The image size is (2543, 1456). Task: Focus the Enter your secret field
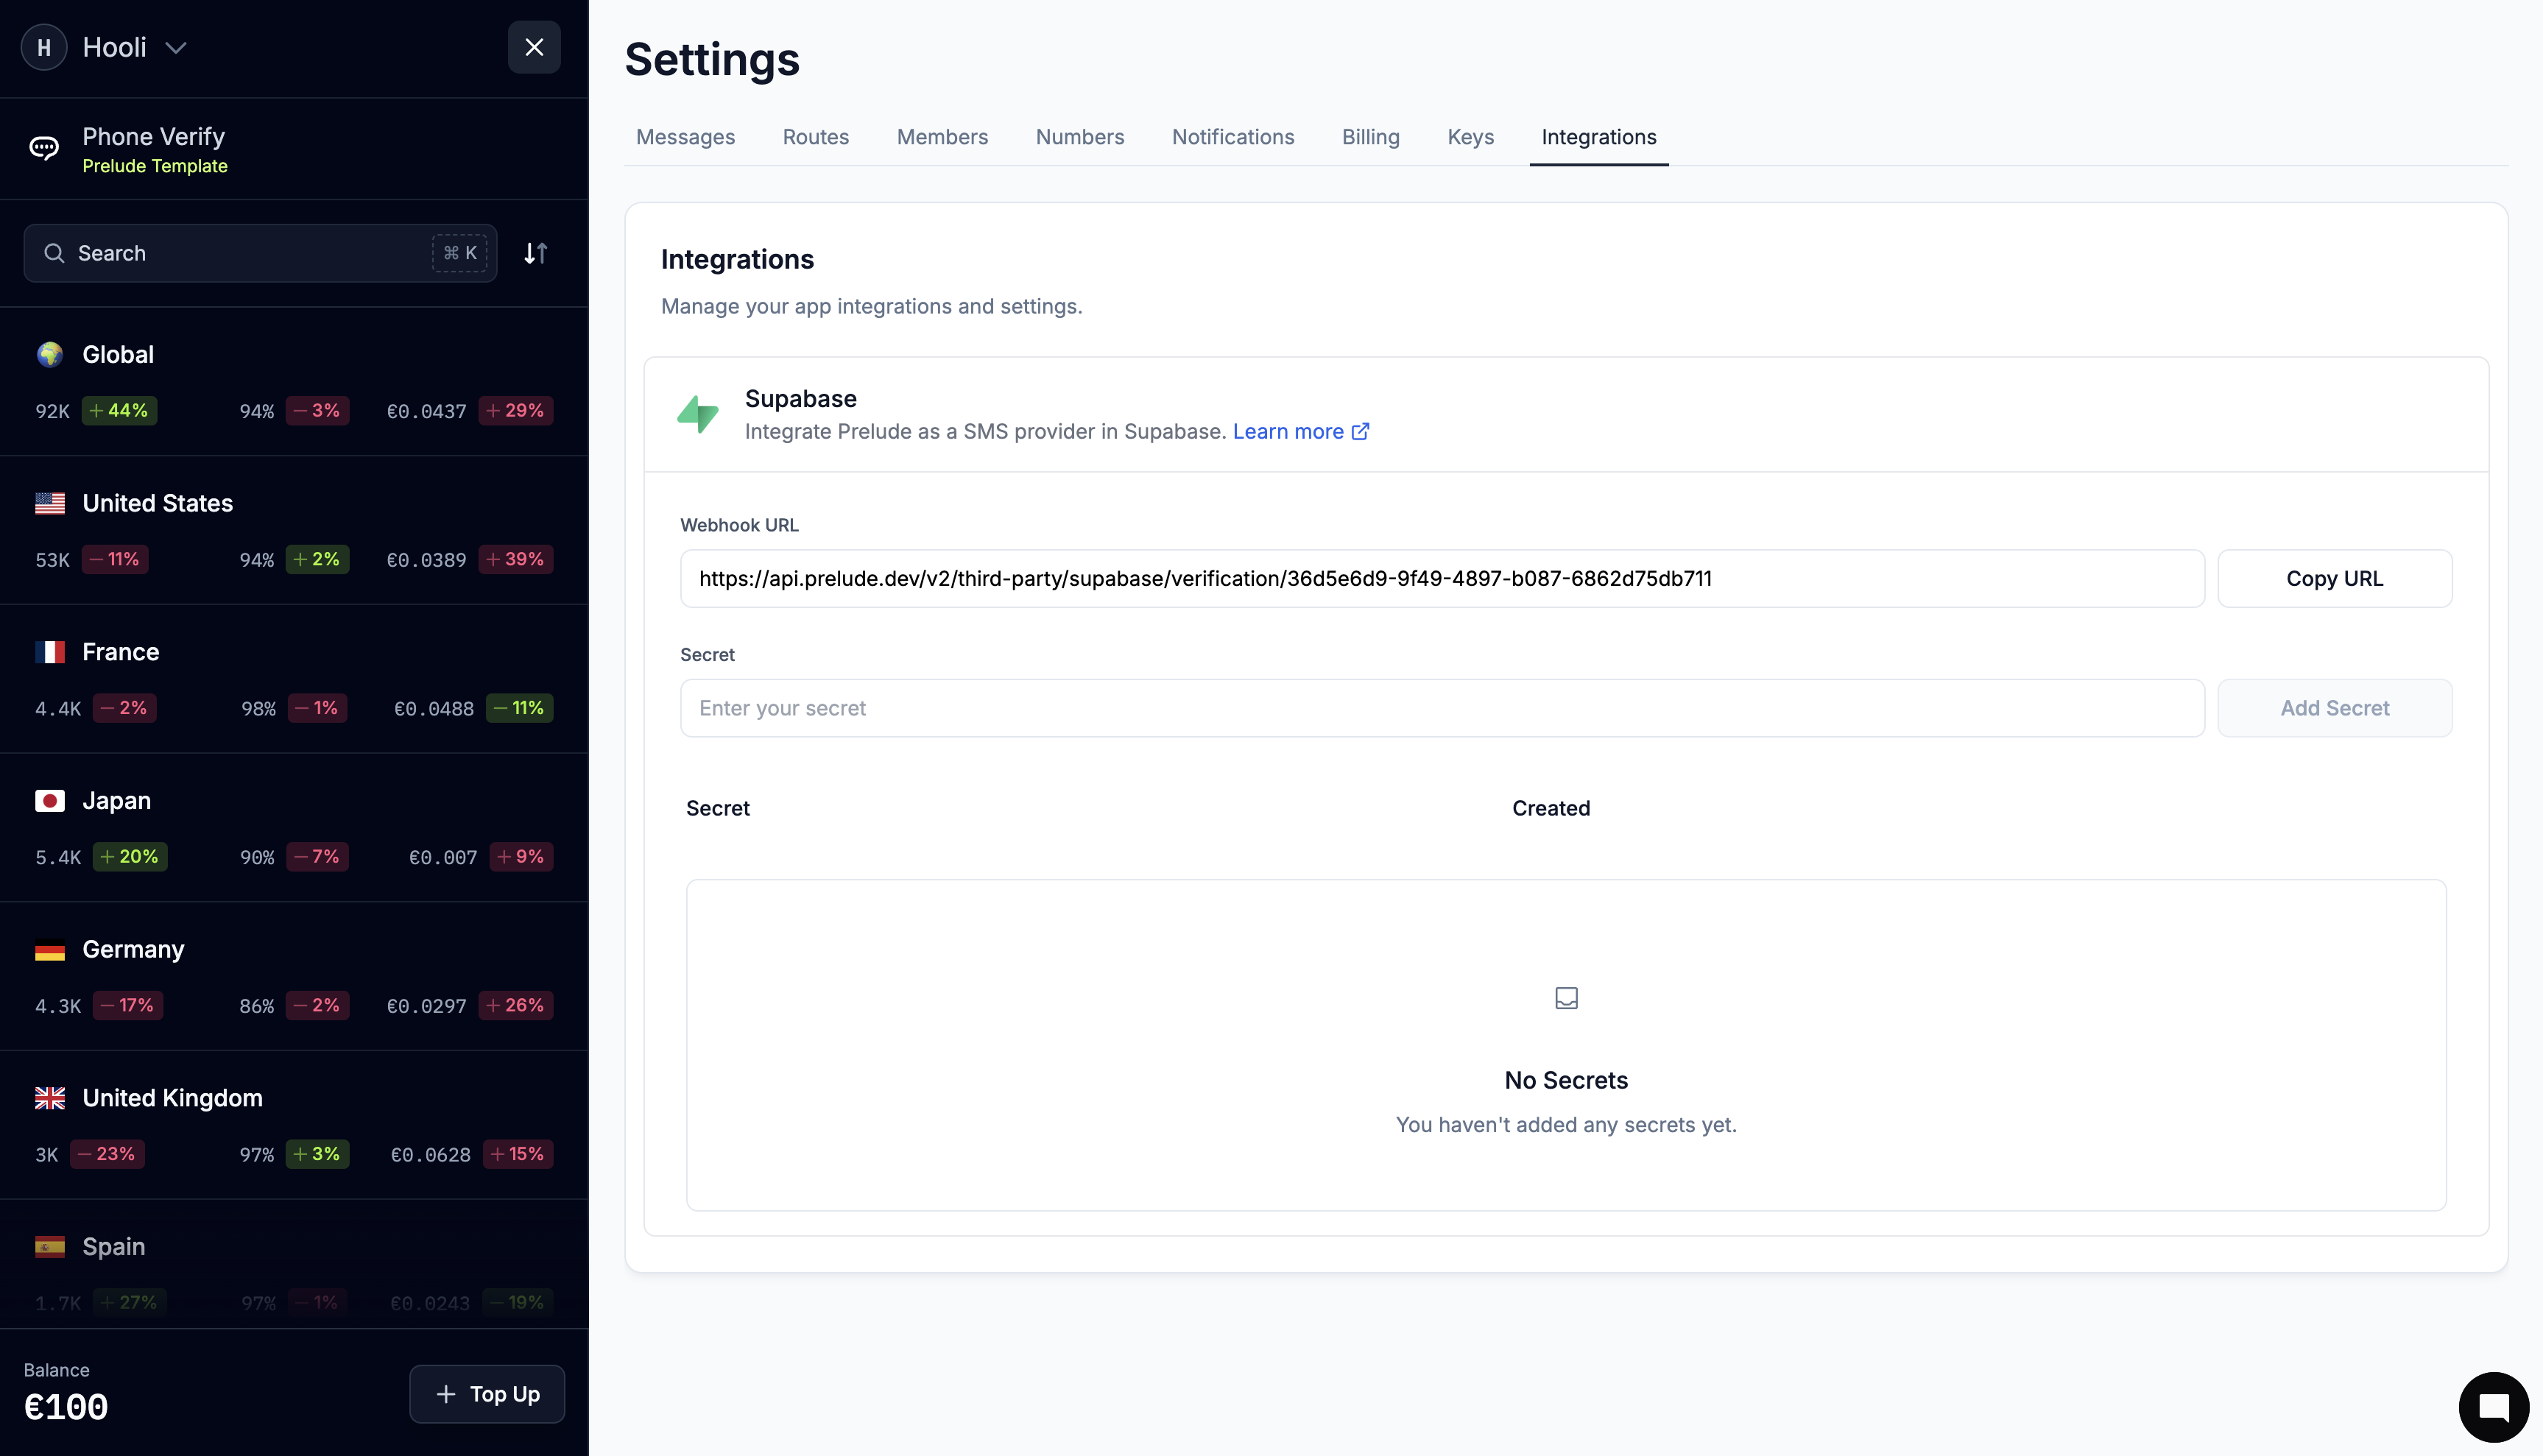pyautogui.click(x=1441, y=708)
